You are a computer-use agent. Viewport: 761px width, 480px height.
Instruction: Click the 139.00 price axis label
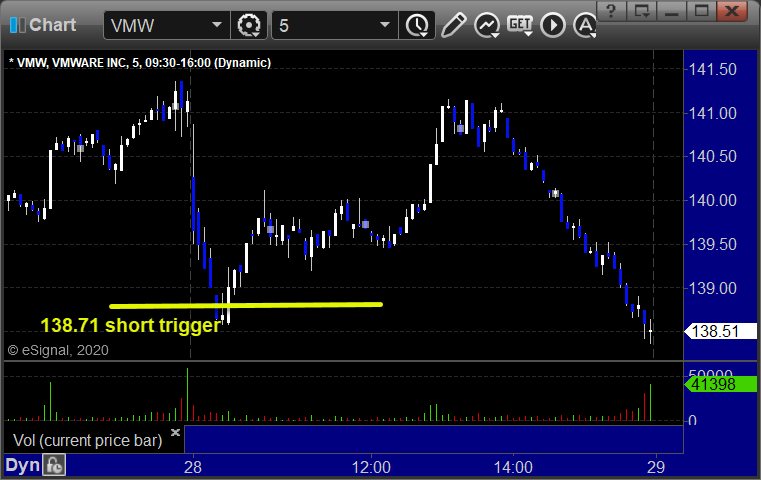[713, 288]
